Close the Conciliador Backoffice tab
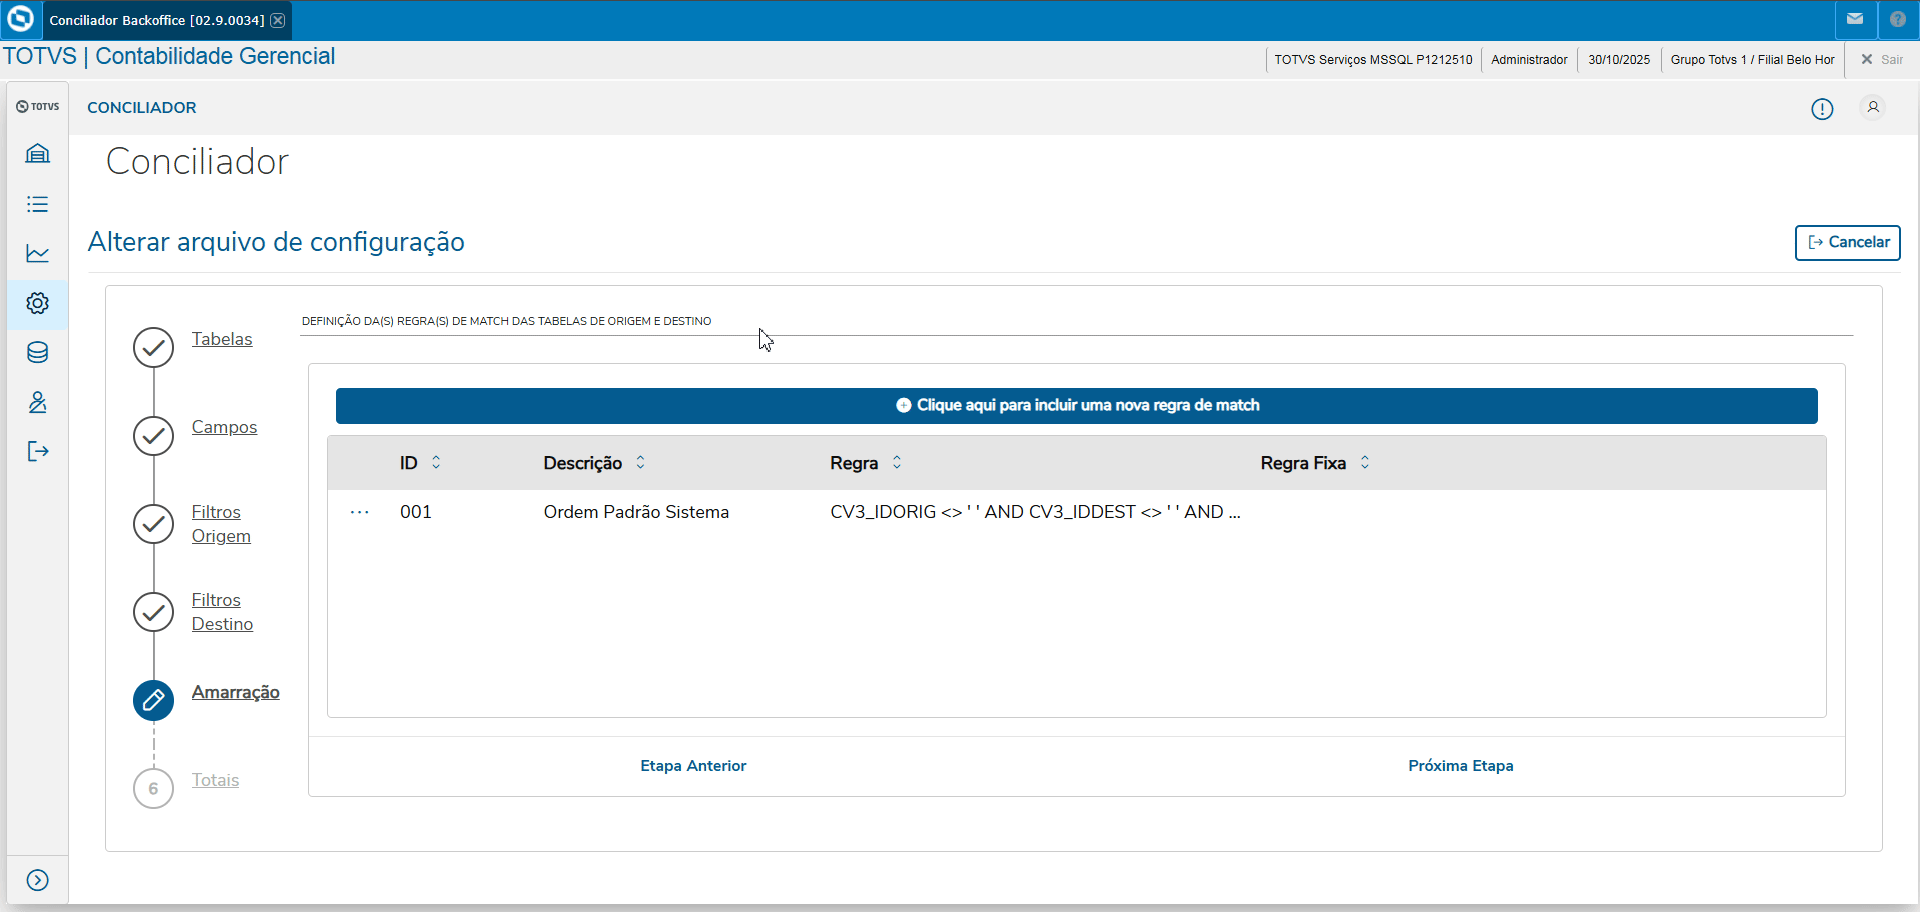The width and height of the screenshot is (1920, 912). click(278, 20)
